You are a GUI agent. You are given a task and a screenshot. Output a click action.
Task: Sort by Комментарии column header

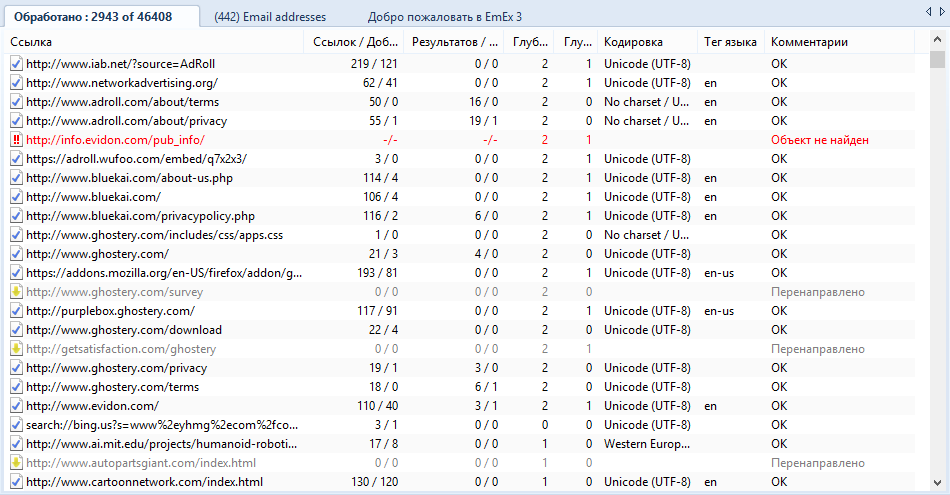(839, 42)
